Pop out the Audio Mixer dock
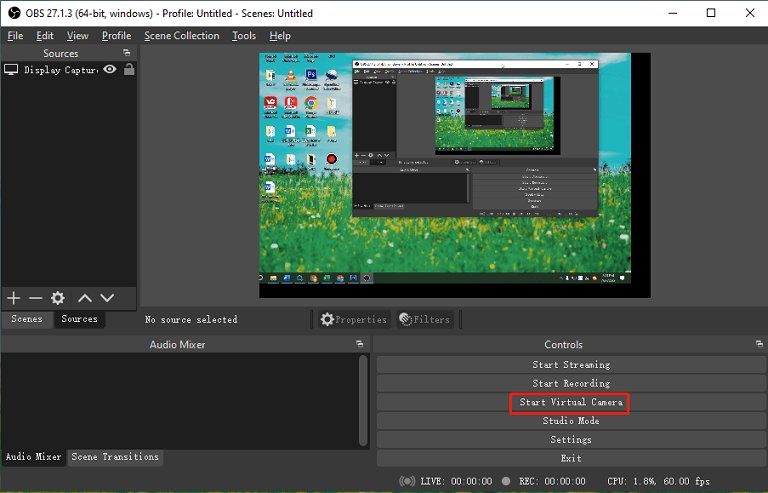Viewport: 768px width, 493px height. pos(360,344)
